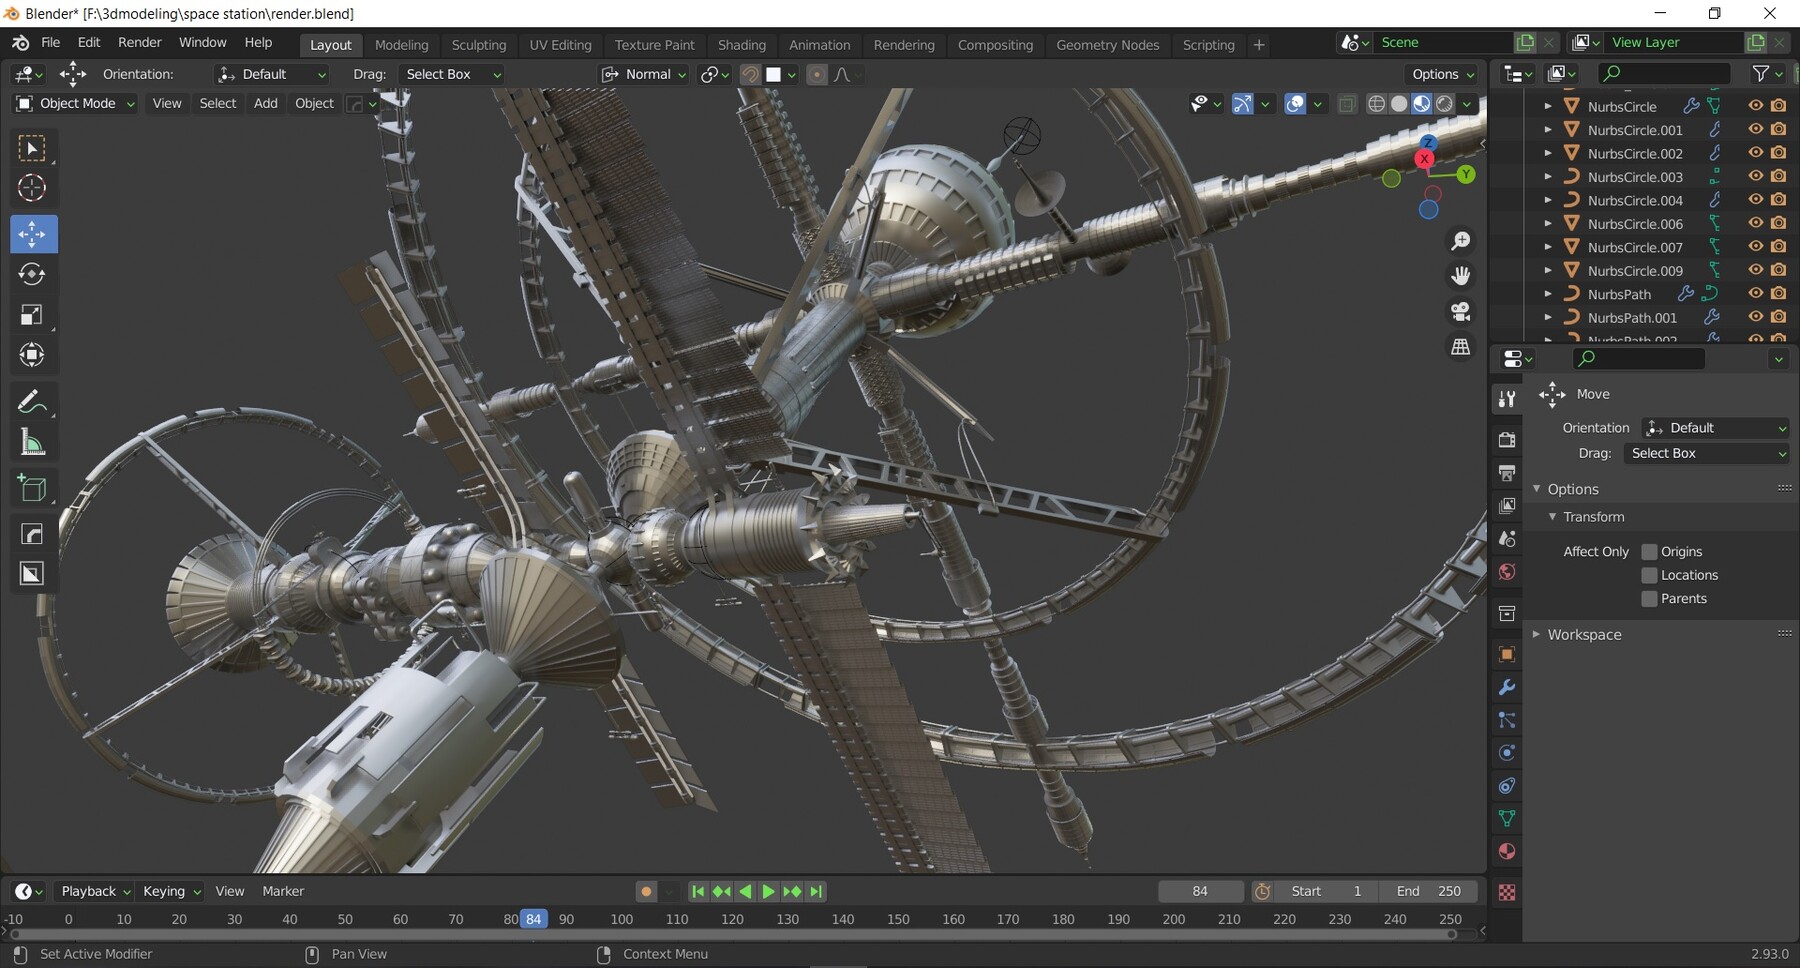The height and width of the screenshot is (968, 1800).
Task: Open the Normal transform orientation dropdown
Action: pos(644,74)
